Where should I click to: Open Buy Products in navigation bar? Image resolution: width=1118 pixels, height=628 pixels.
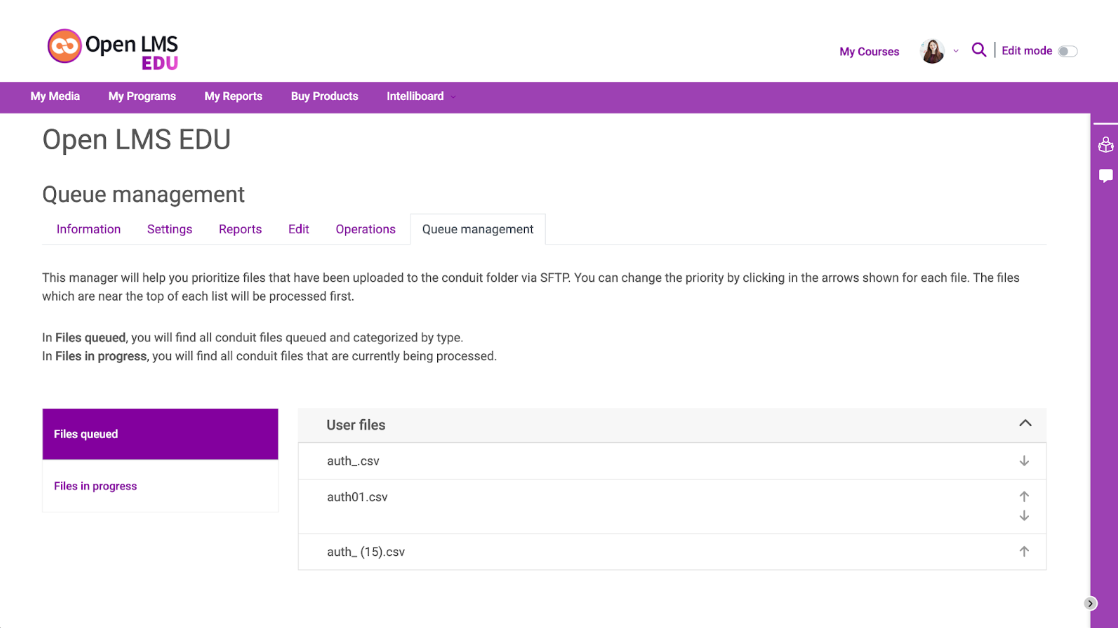pos(324,96)
